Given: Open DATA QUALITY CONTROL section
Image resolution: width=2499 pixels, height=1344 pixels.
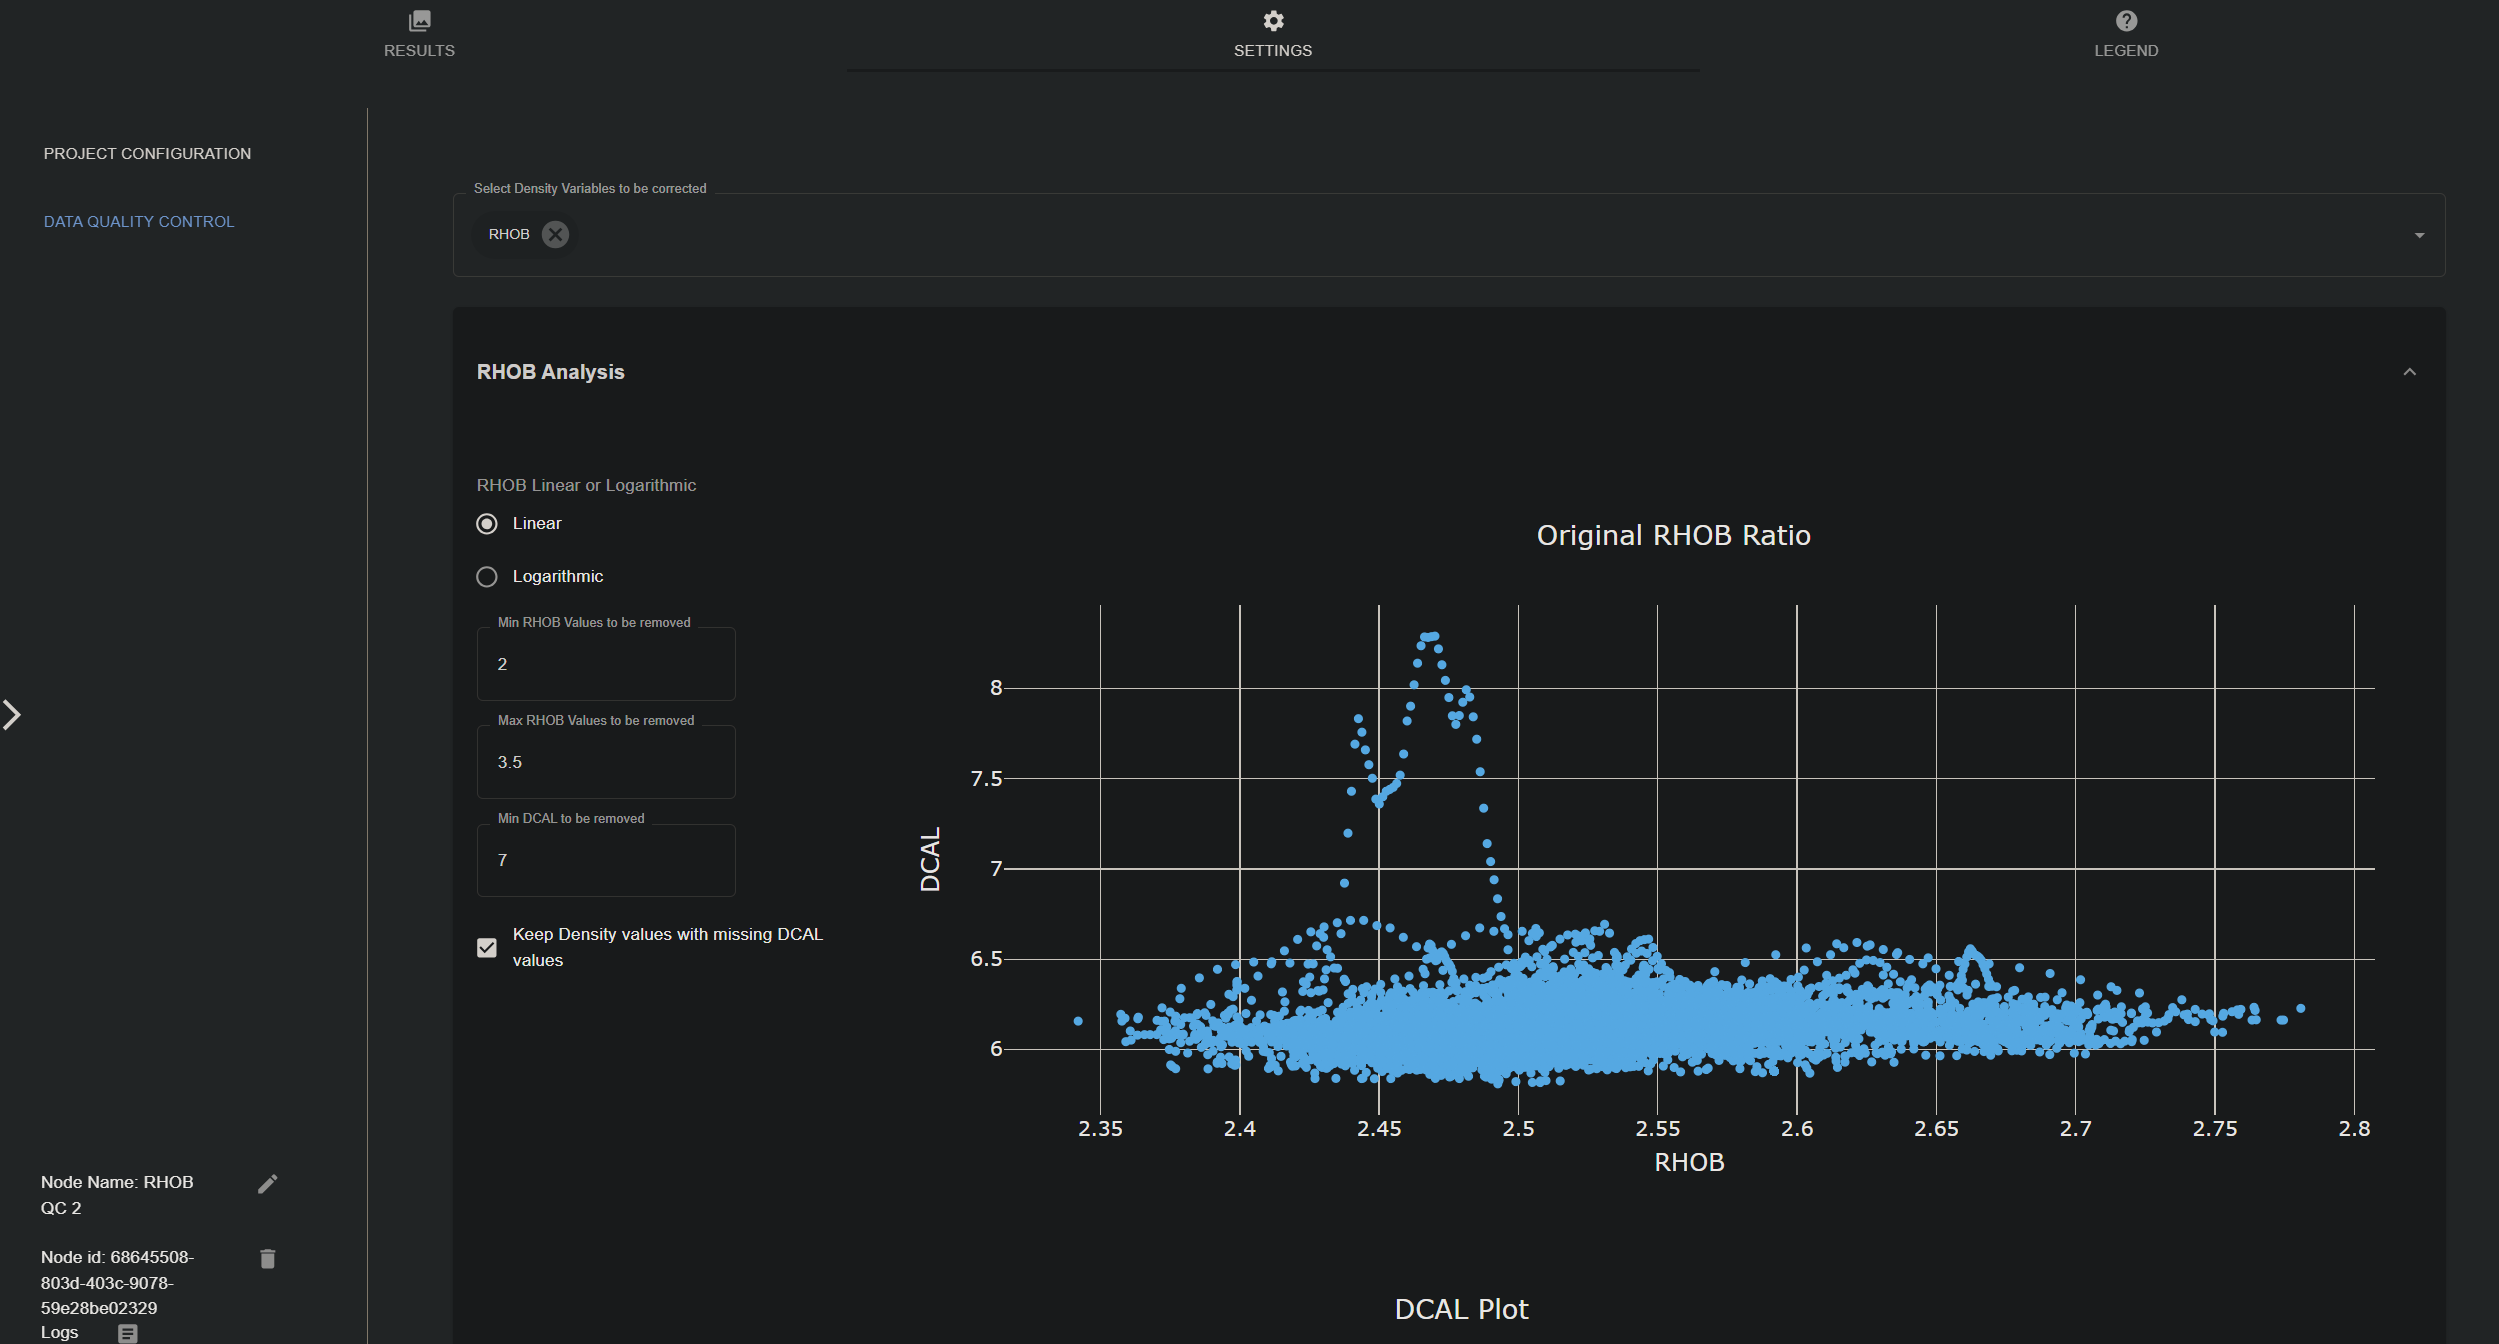Looking at the screenshot, I should pyautogui.click(x=139, y=221).
